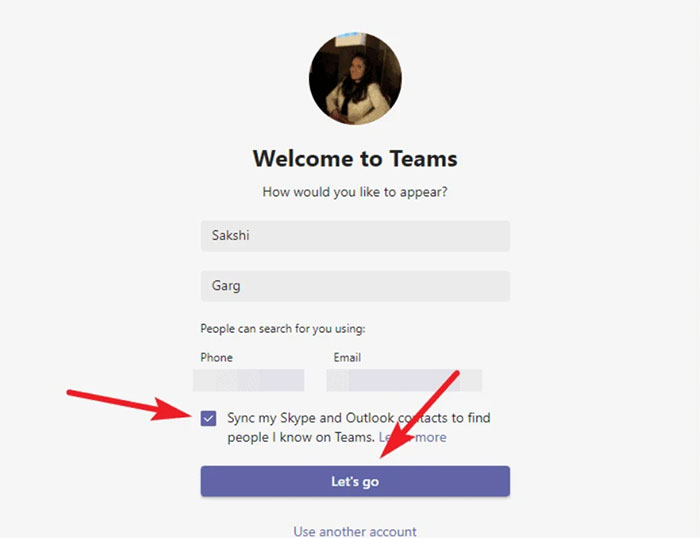The width and height of the screenshot is (700, 538).
Task: Select the blurred Email value field
Action: [x=404, y=380]
